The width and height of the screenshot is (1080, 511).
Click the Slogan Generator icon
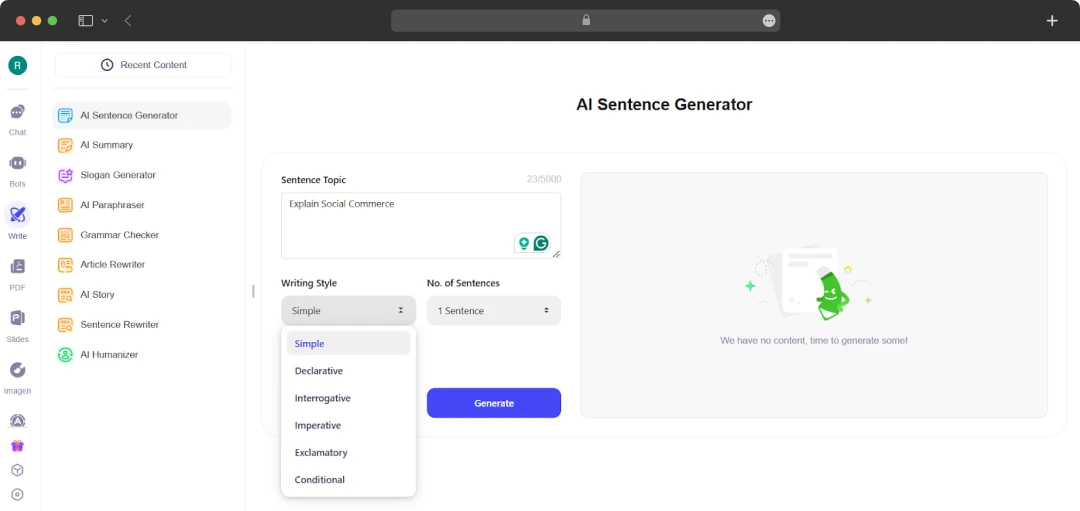tap(65, 176)
